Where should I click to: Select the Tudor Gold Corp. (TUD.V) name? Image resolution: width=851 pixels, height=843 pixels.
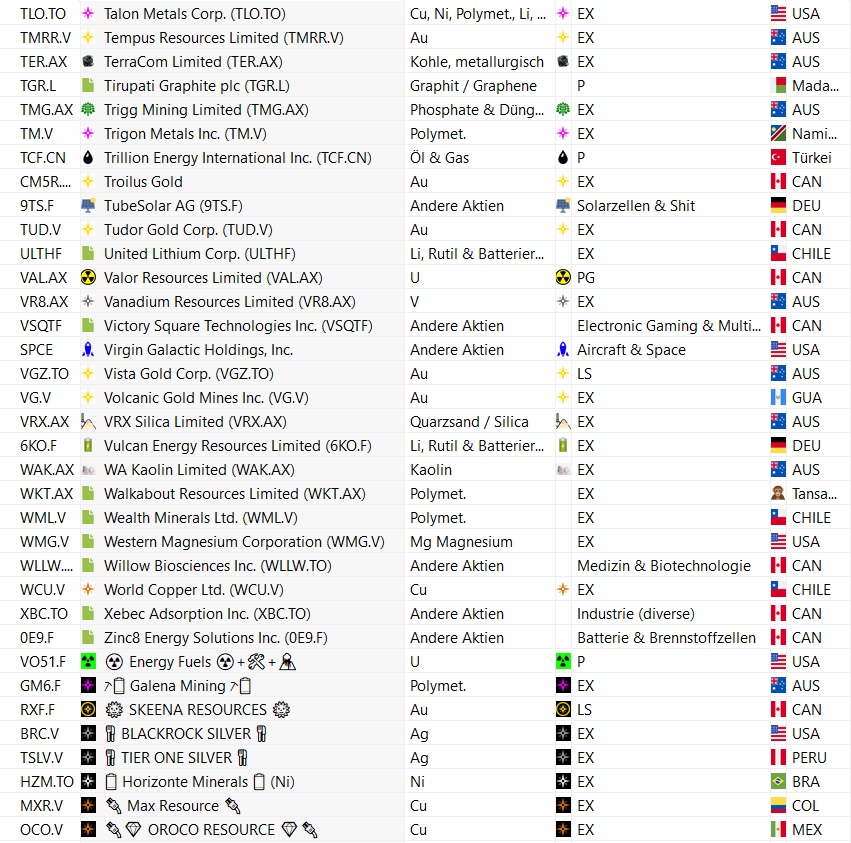tap(188, 230)
